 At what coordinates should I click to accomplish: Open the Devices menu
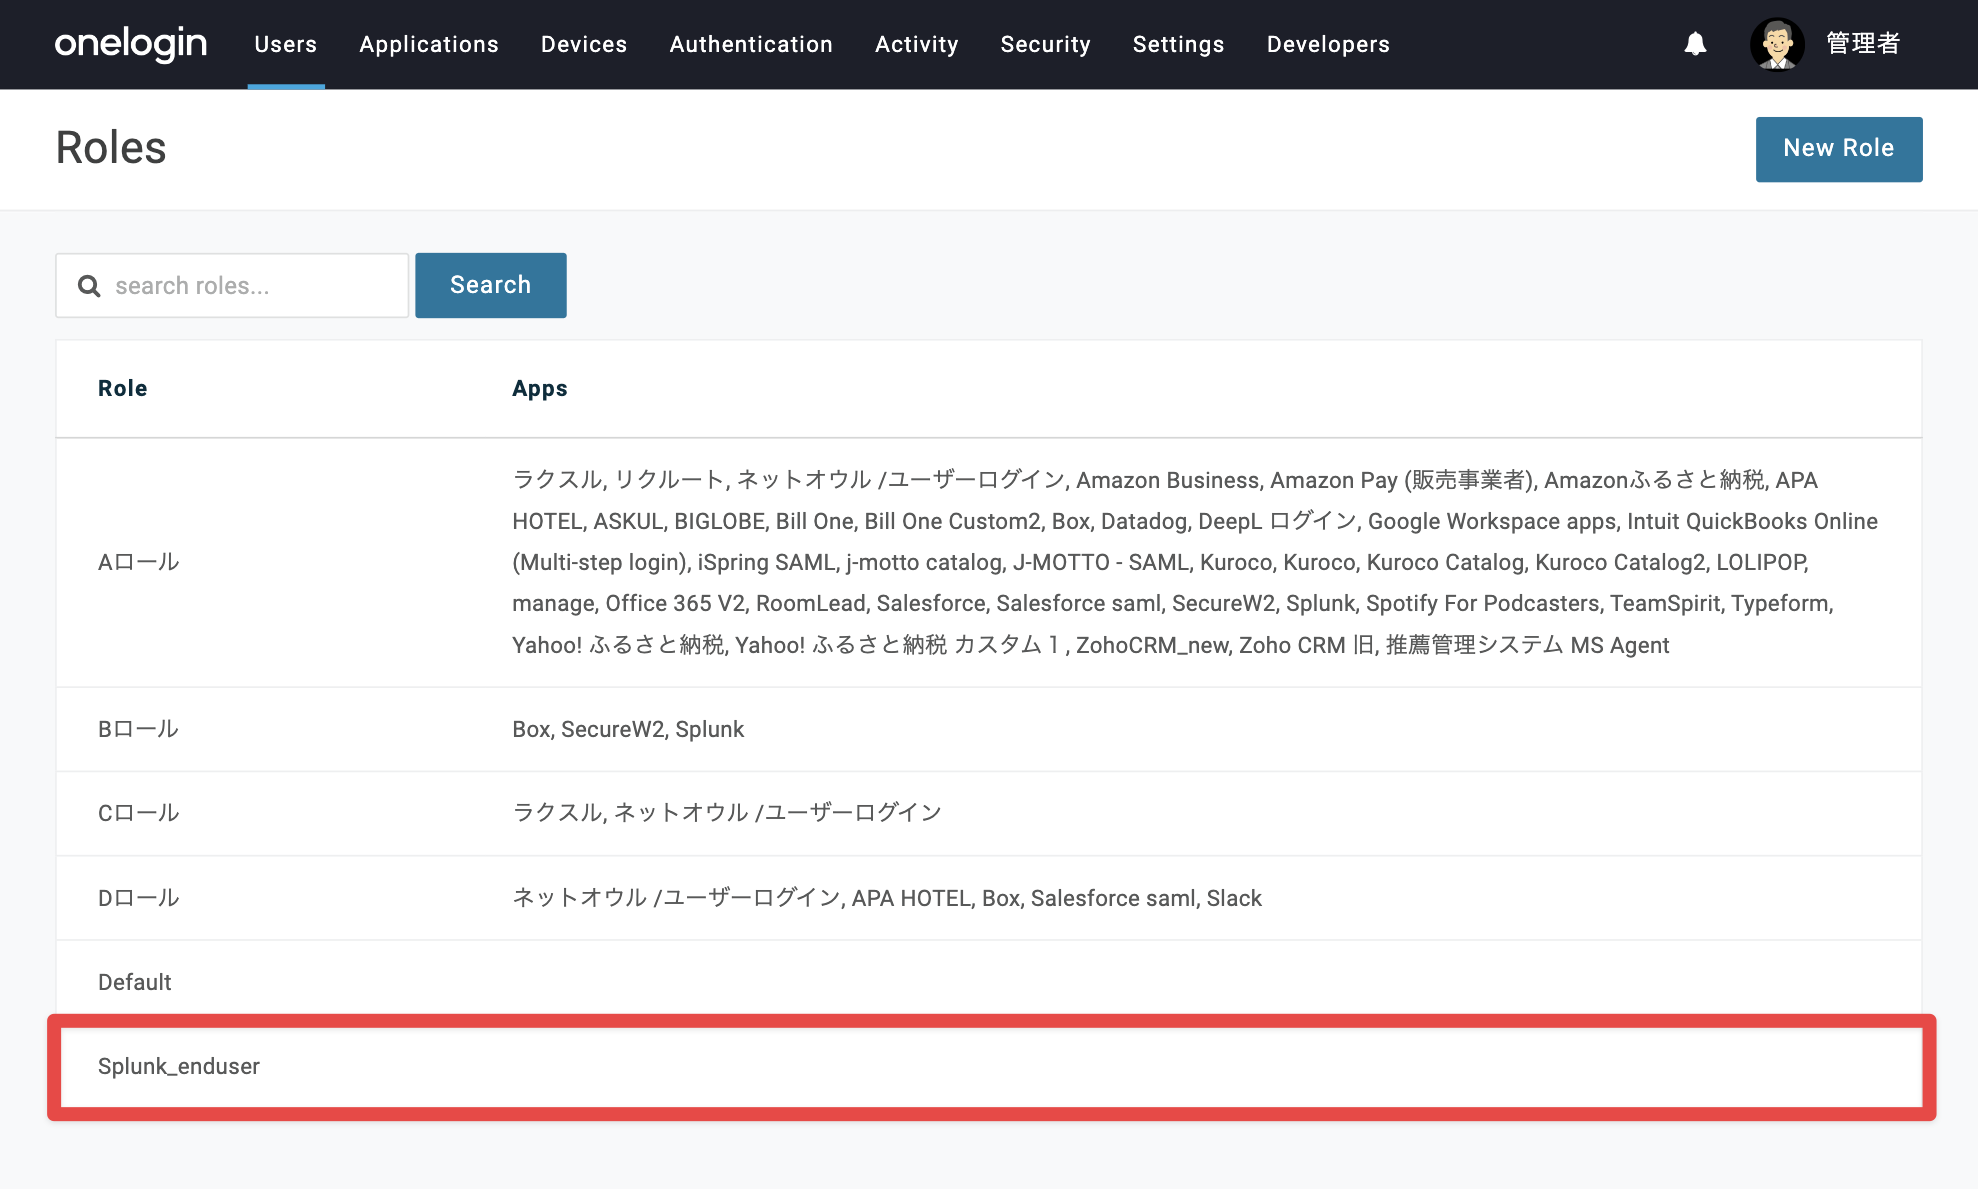click(584, 44)
